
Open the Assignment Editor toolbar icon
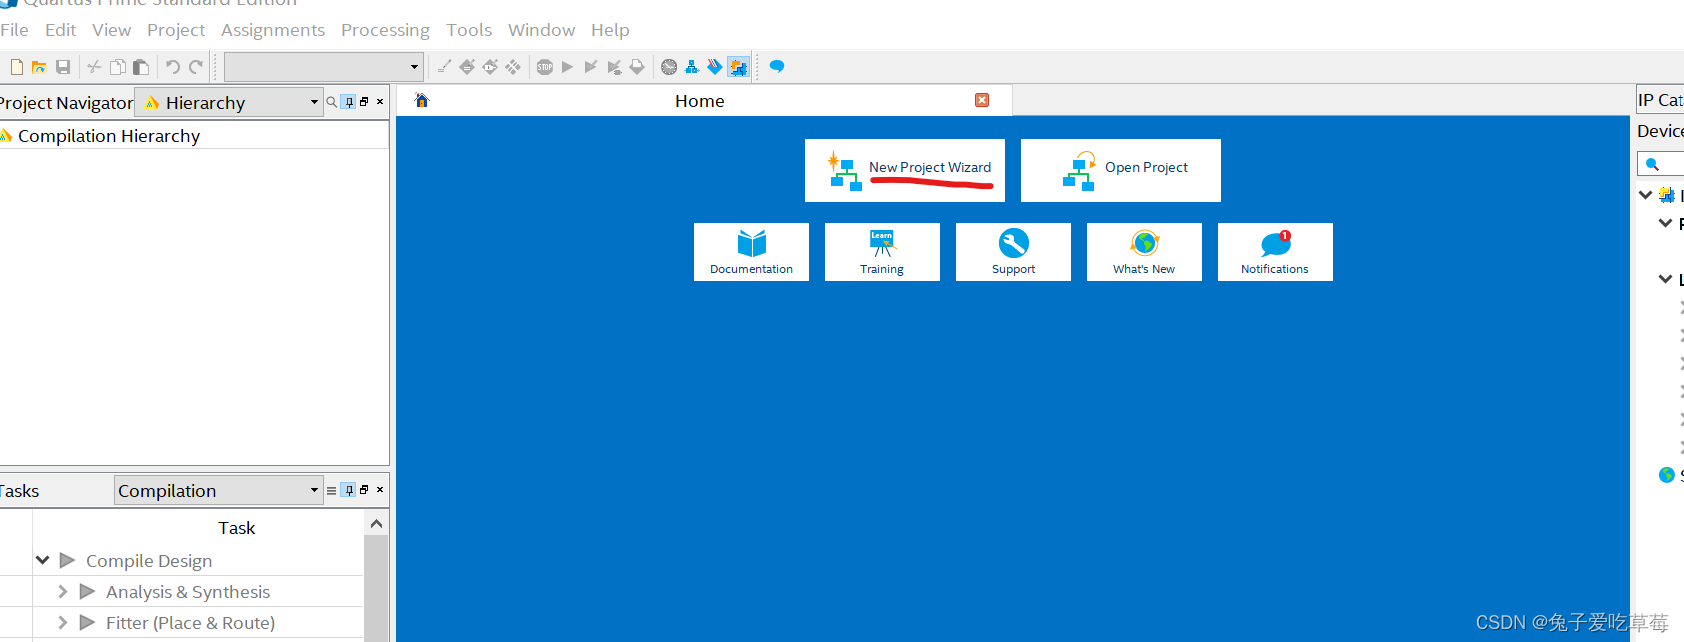coord(467,67)
